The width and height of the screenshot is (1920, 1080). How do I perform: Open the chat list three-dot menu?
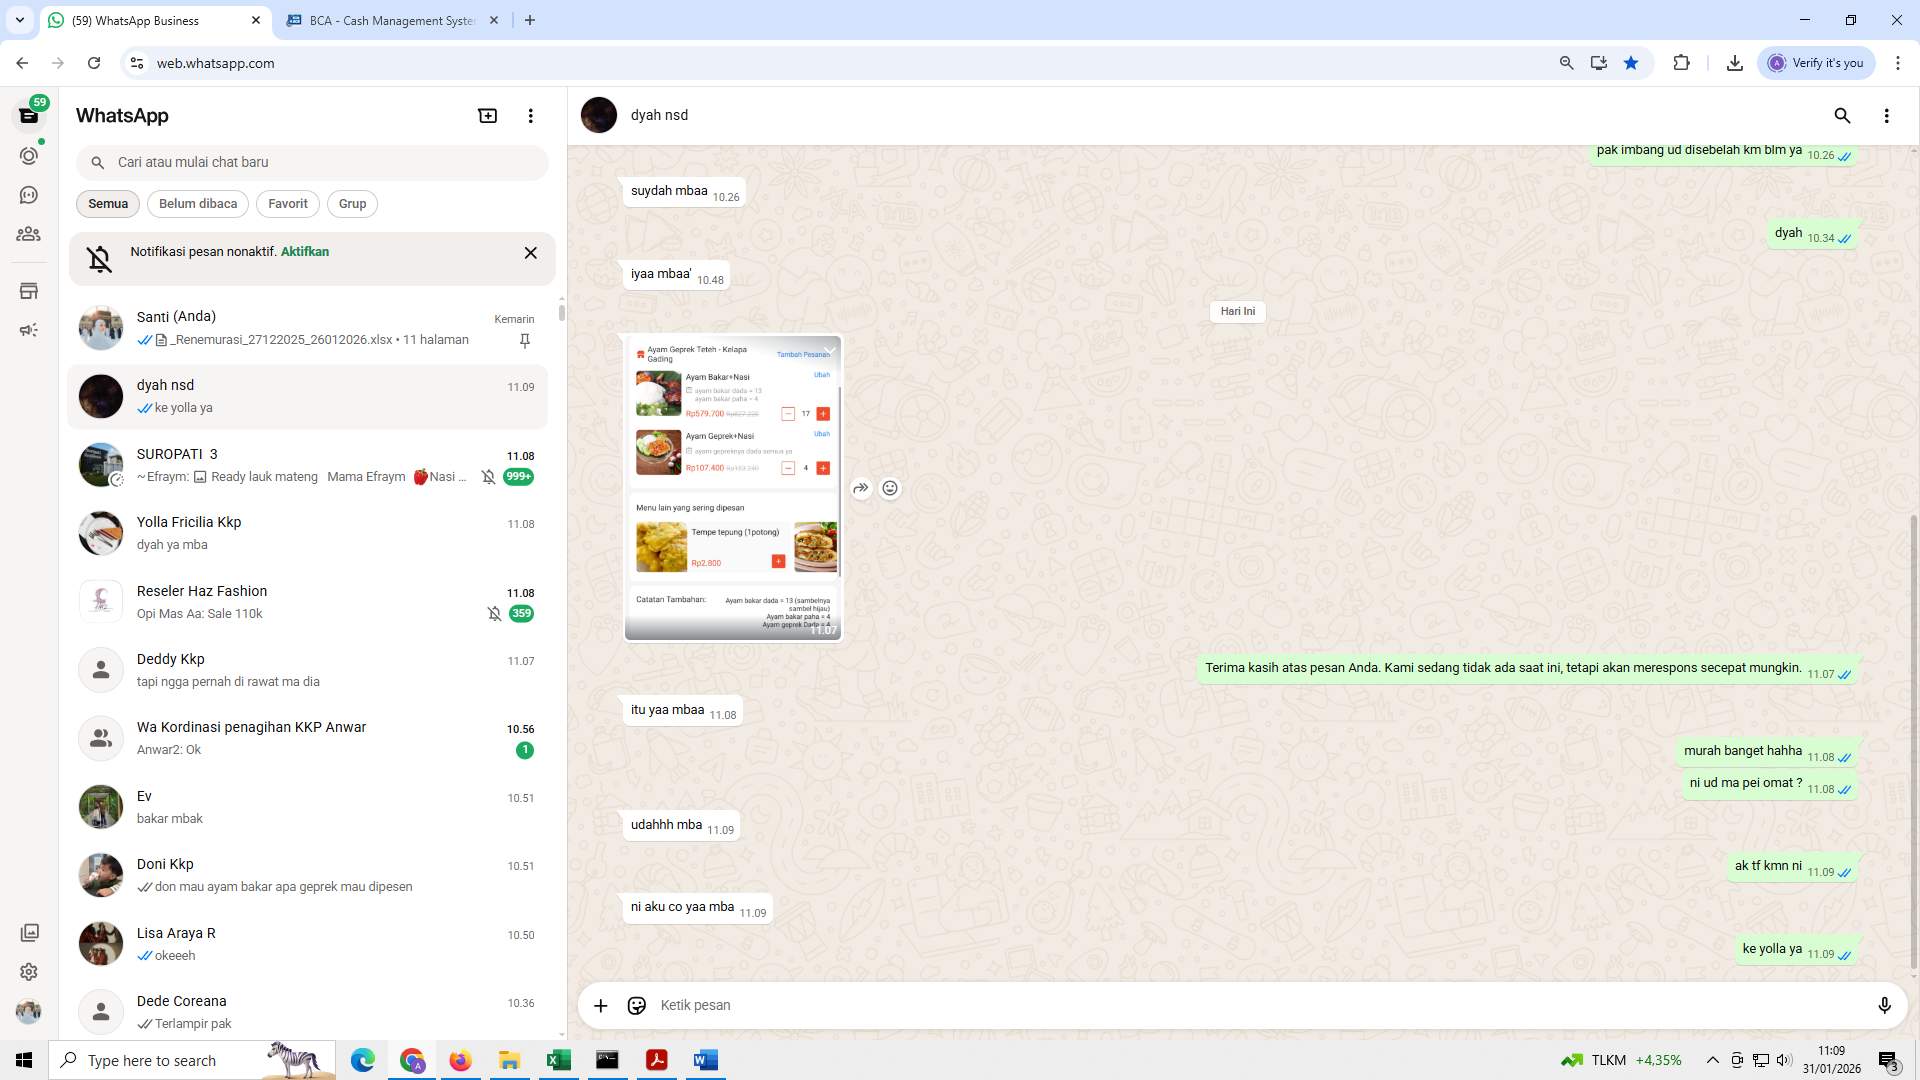pyautogui.click(x=531, y=115)
